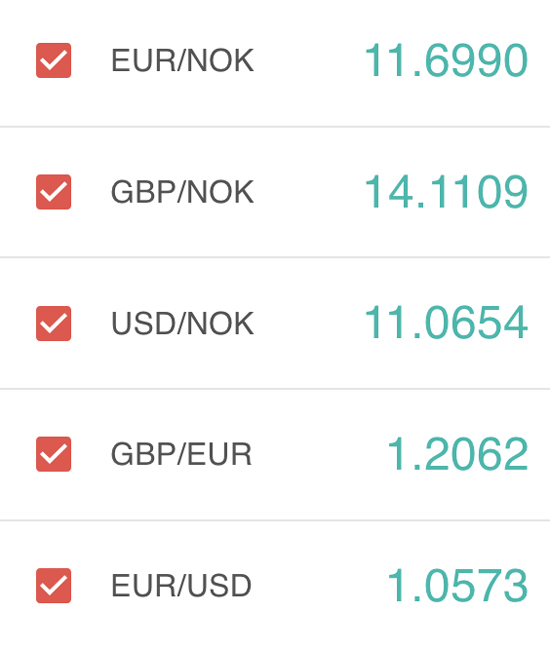Choose the GBP/EUR pair label

tap(182, 454)
